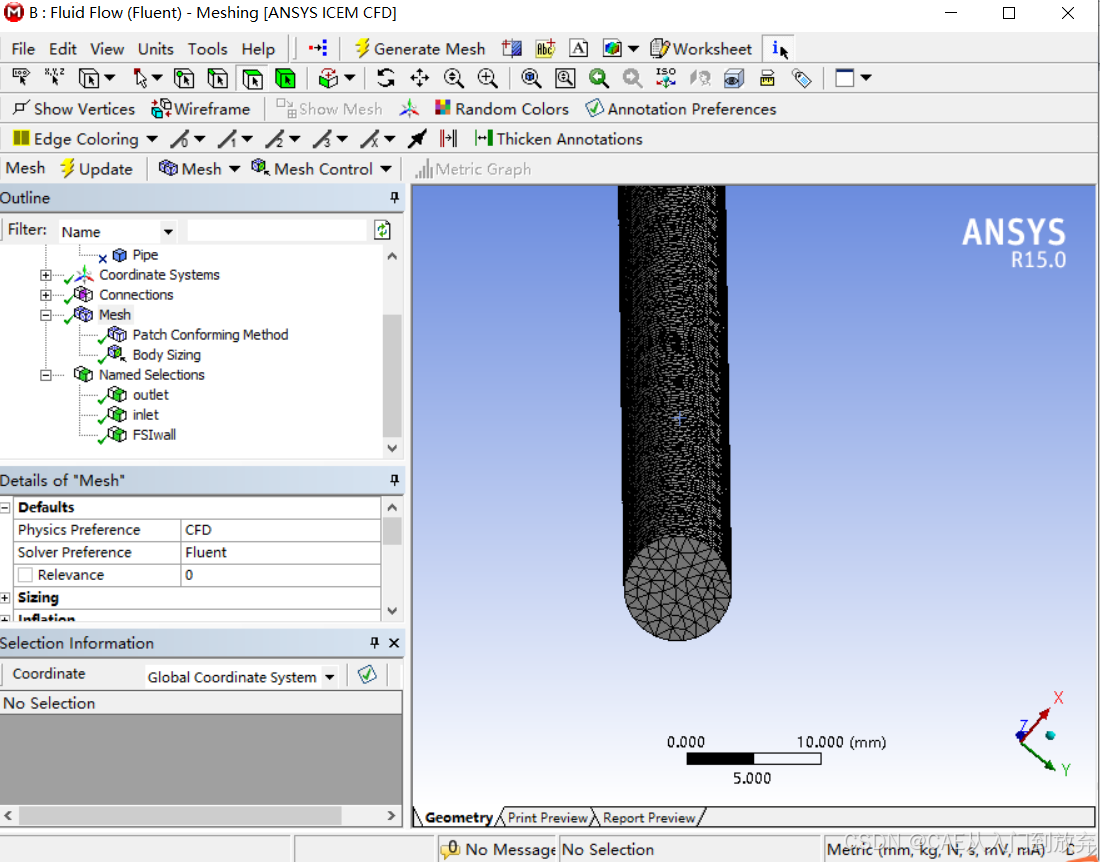Toggle the Relevance checkbox
Screen dimensions: 1100x862
[25, 575]
